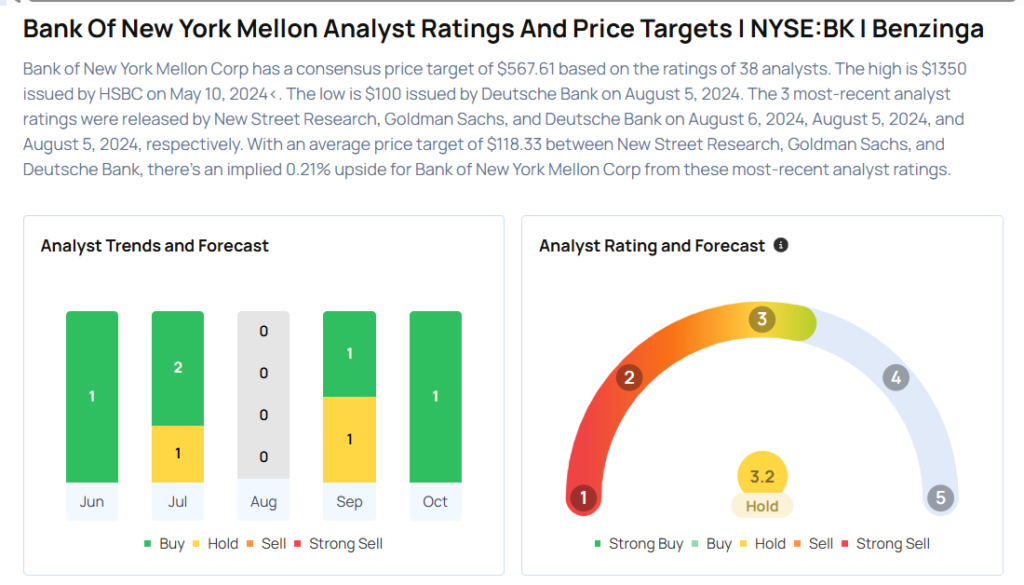
Task: Click gauge marker number 2
Action: 629,377
